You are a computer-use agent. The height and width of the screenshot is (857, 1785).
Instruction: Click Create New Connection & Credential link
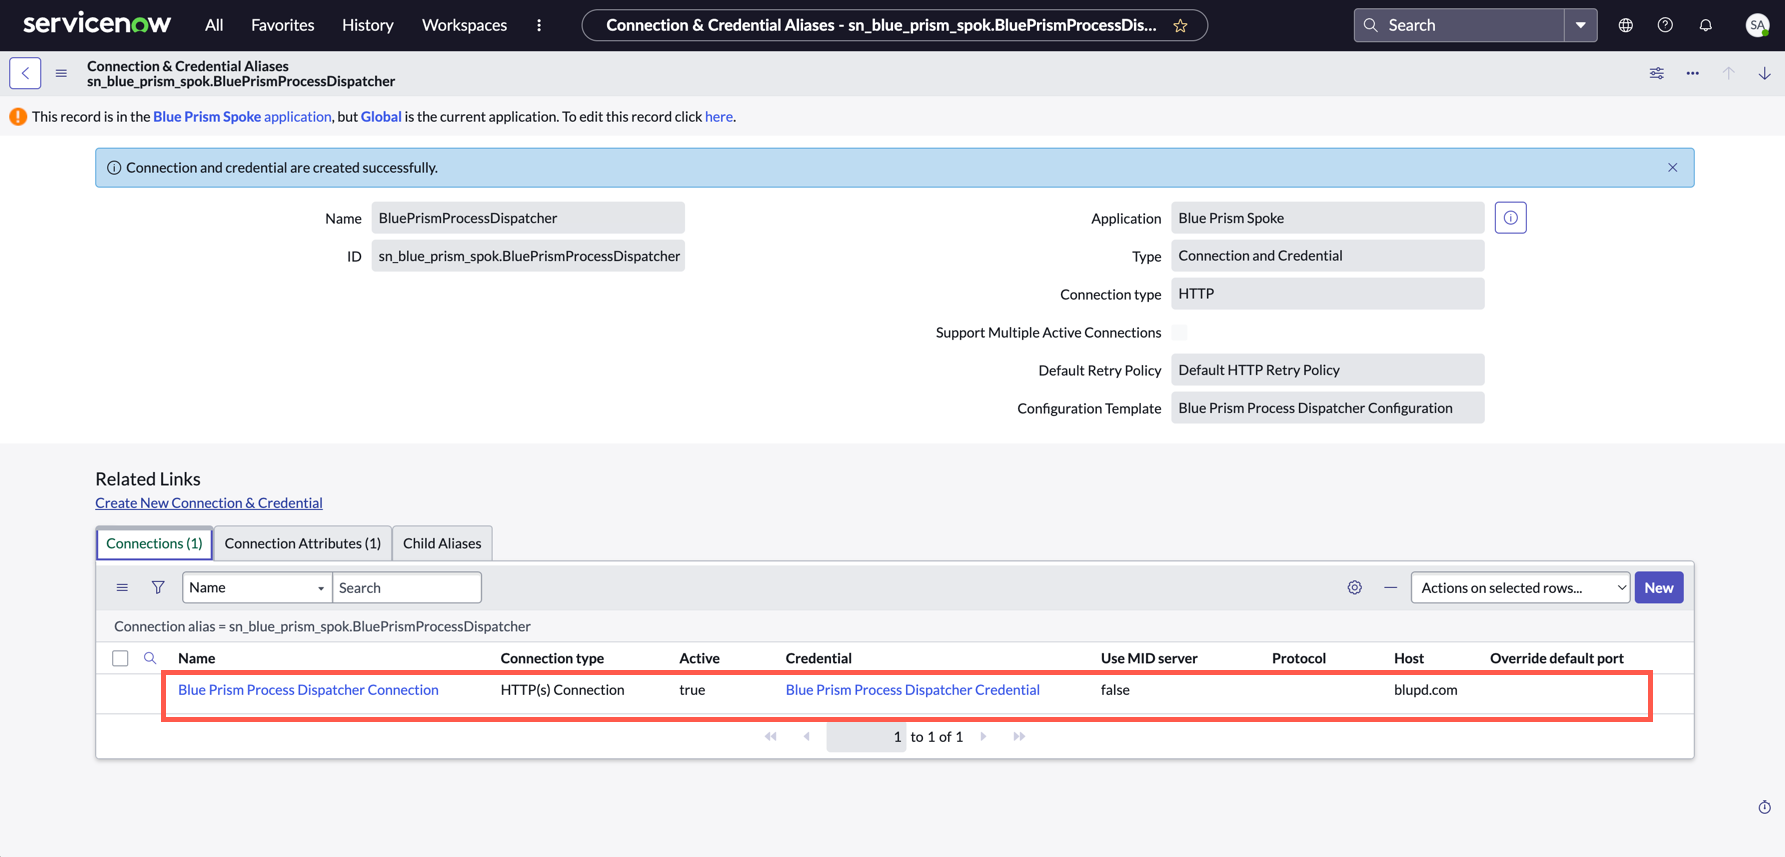pyautogui.click(x=209, y=503)
